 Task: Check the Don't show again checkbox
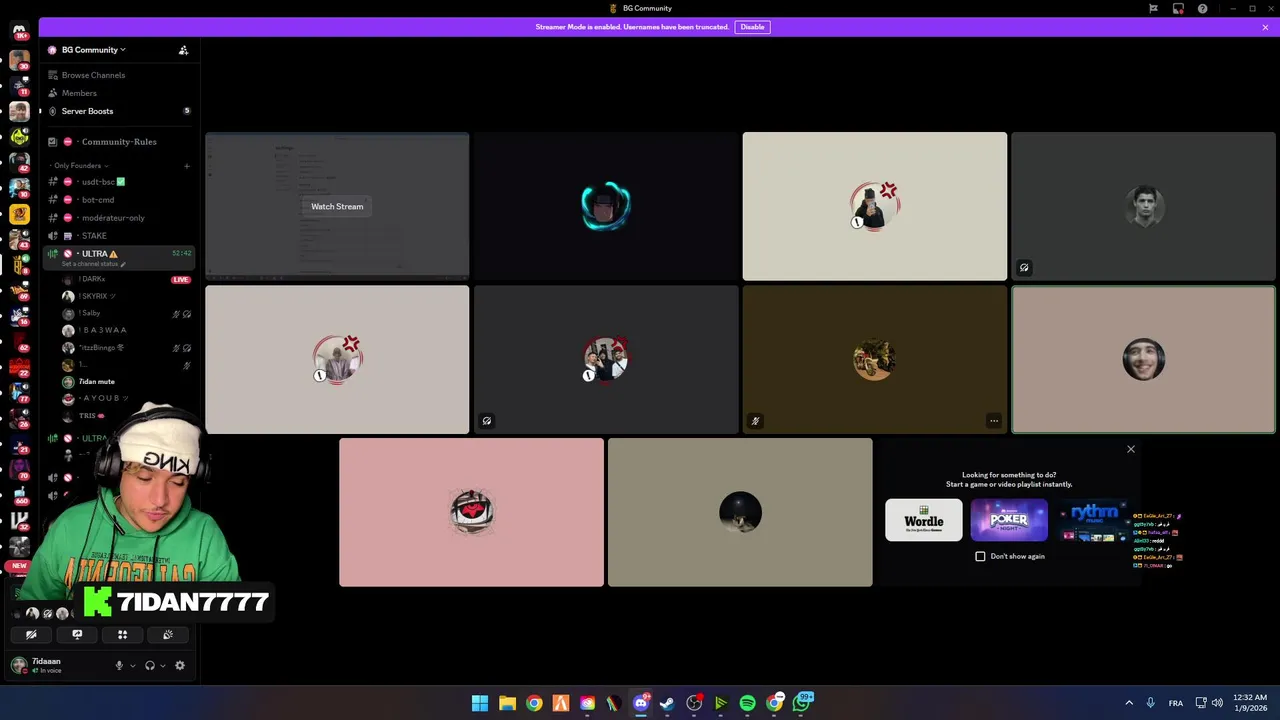click(x=980, y=556)
